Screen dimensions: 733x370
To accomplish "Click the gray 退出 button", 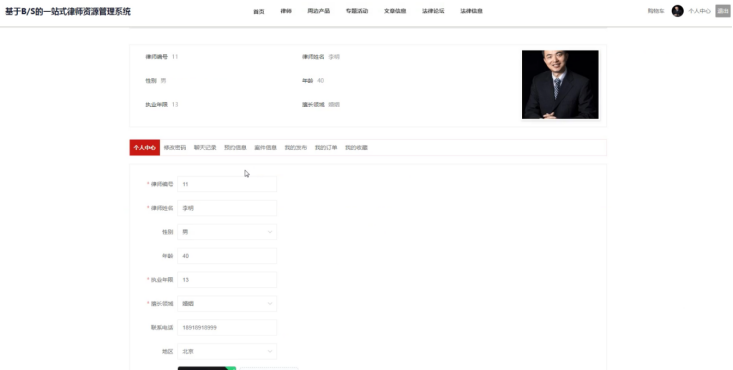I will 723,11.
